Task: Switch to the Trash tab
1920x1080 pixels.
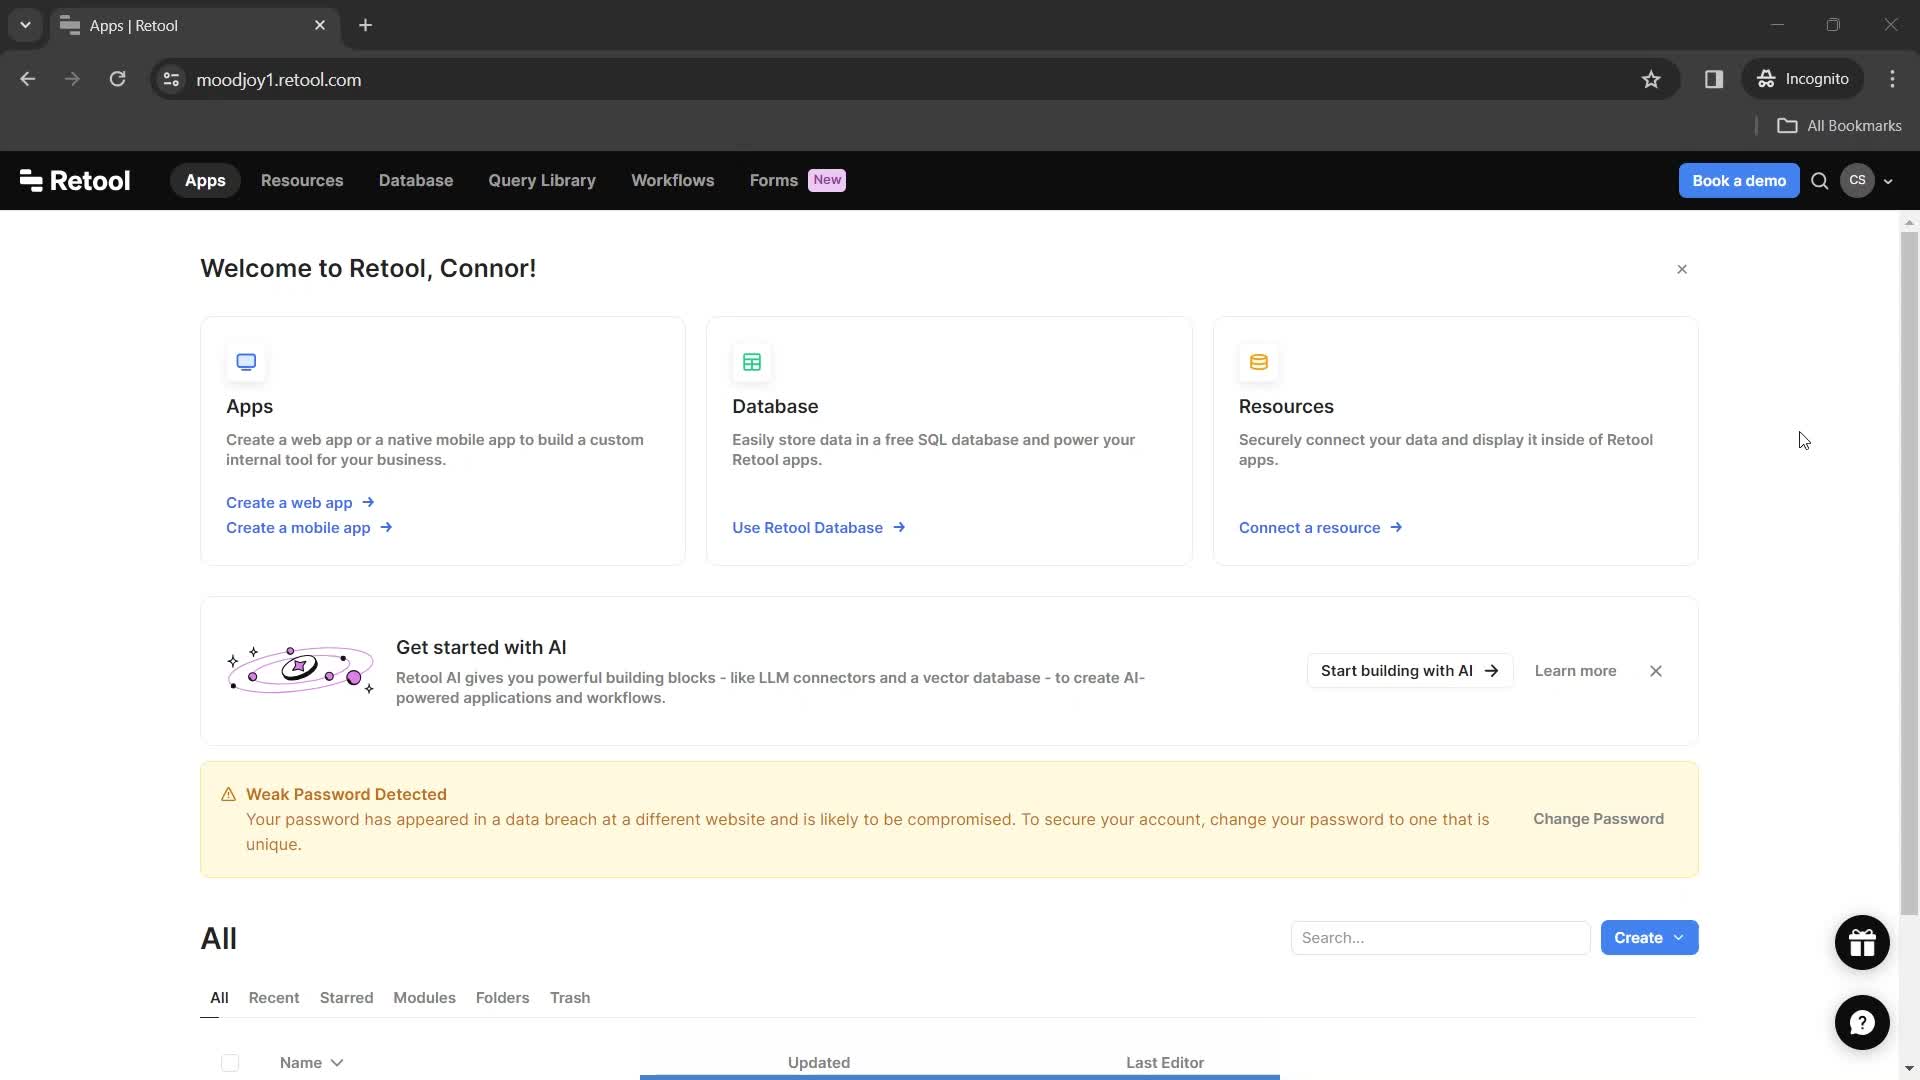Action: click(570, 997)
